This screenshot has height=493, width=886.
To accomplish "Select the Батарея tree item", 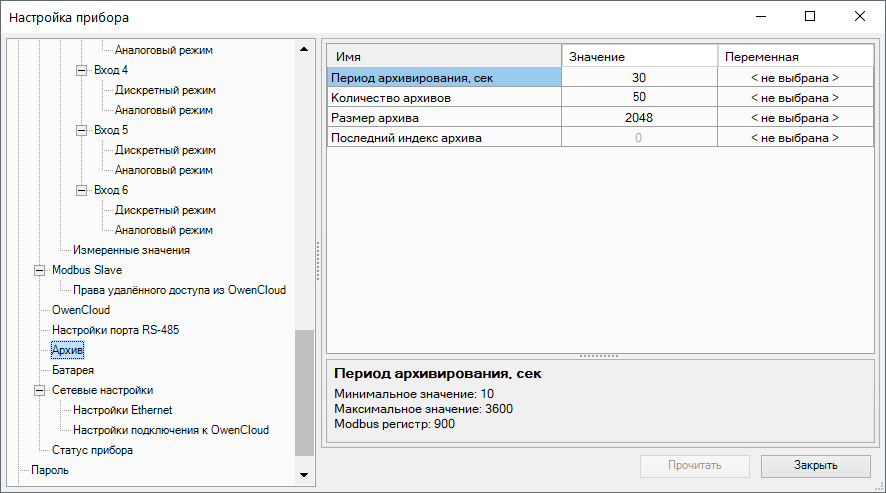I will point(73,370).
